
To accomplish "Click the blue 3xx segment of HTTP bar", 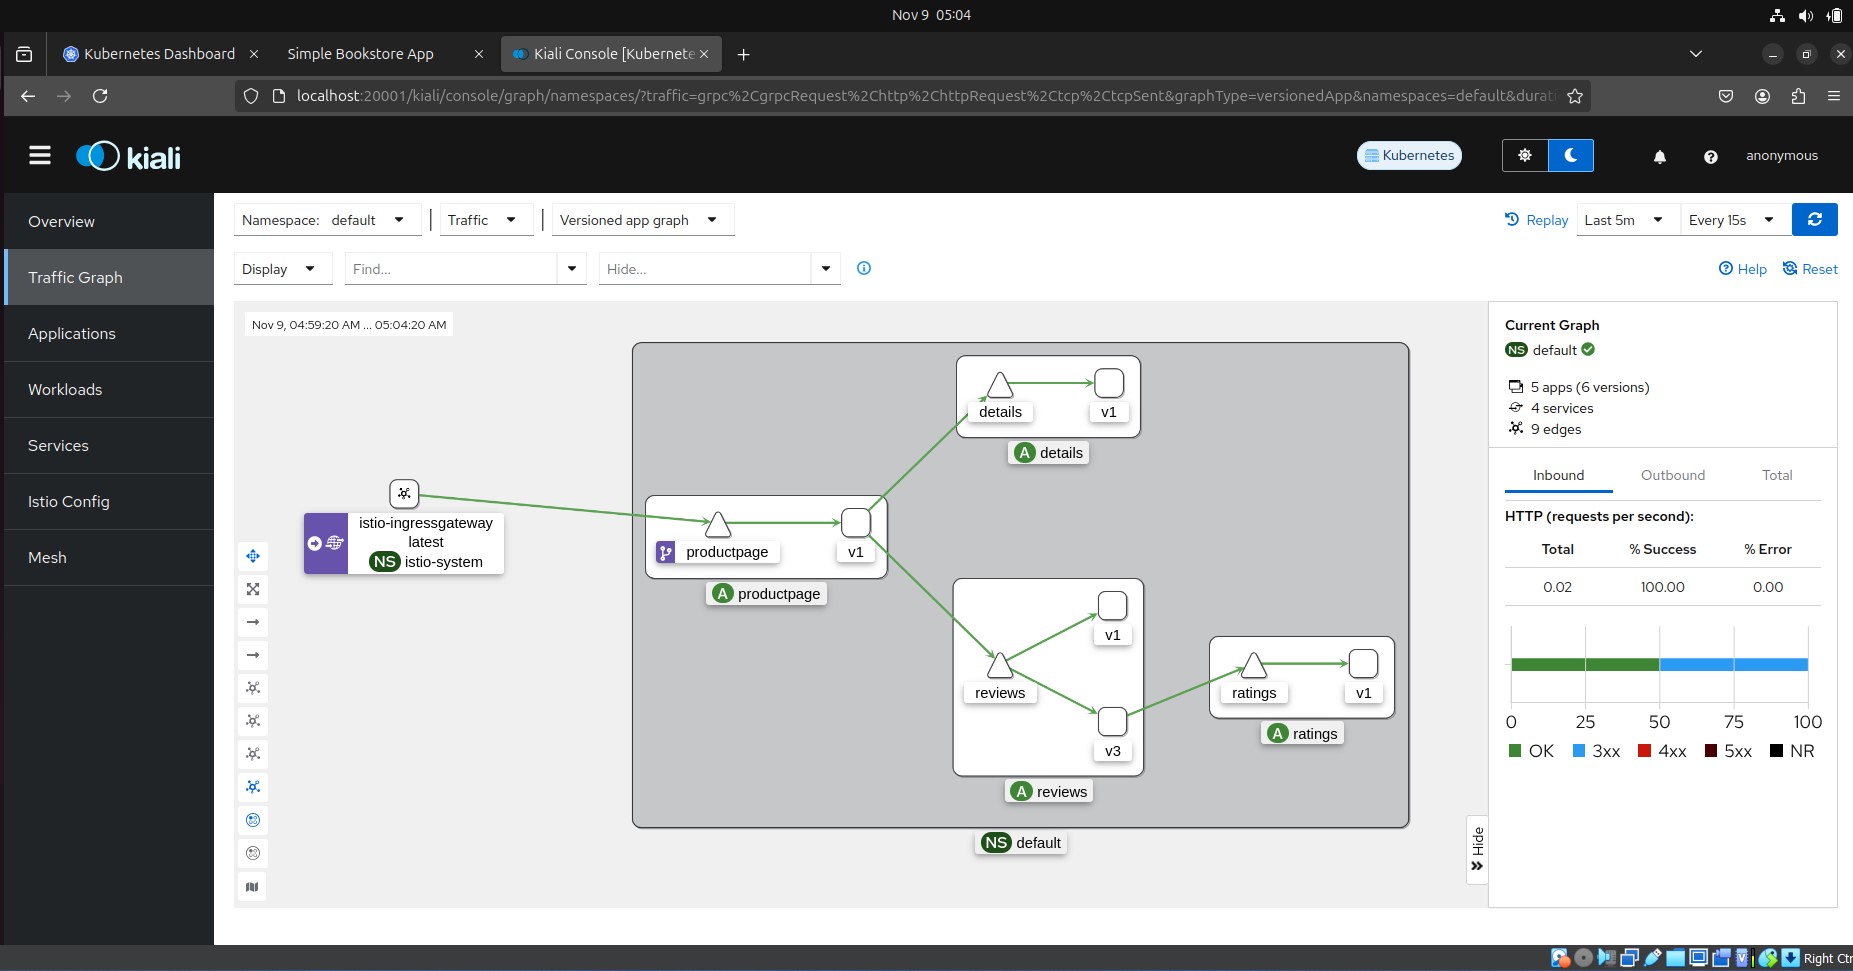I will (1734, 664).
